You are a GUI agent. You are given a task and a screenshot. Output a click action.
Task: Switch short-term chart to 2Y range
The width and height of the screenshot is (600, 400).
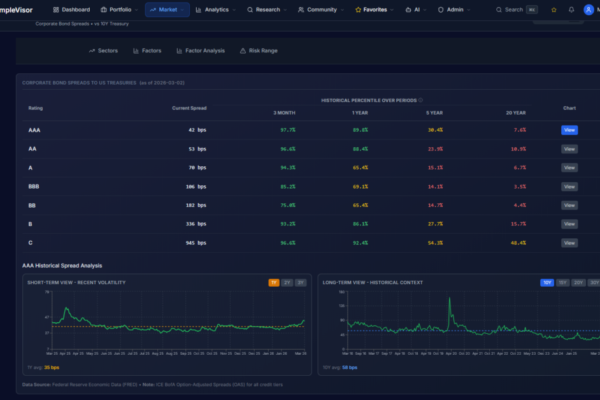pyautogui.click(x=286, y=282)
